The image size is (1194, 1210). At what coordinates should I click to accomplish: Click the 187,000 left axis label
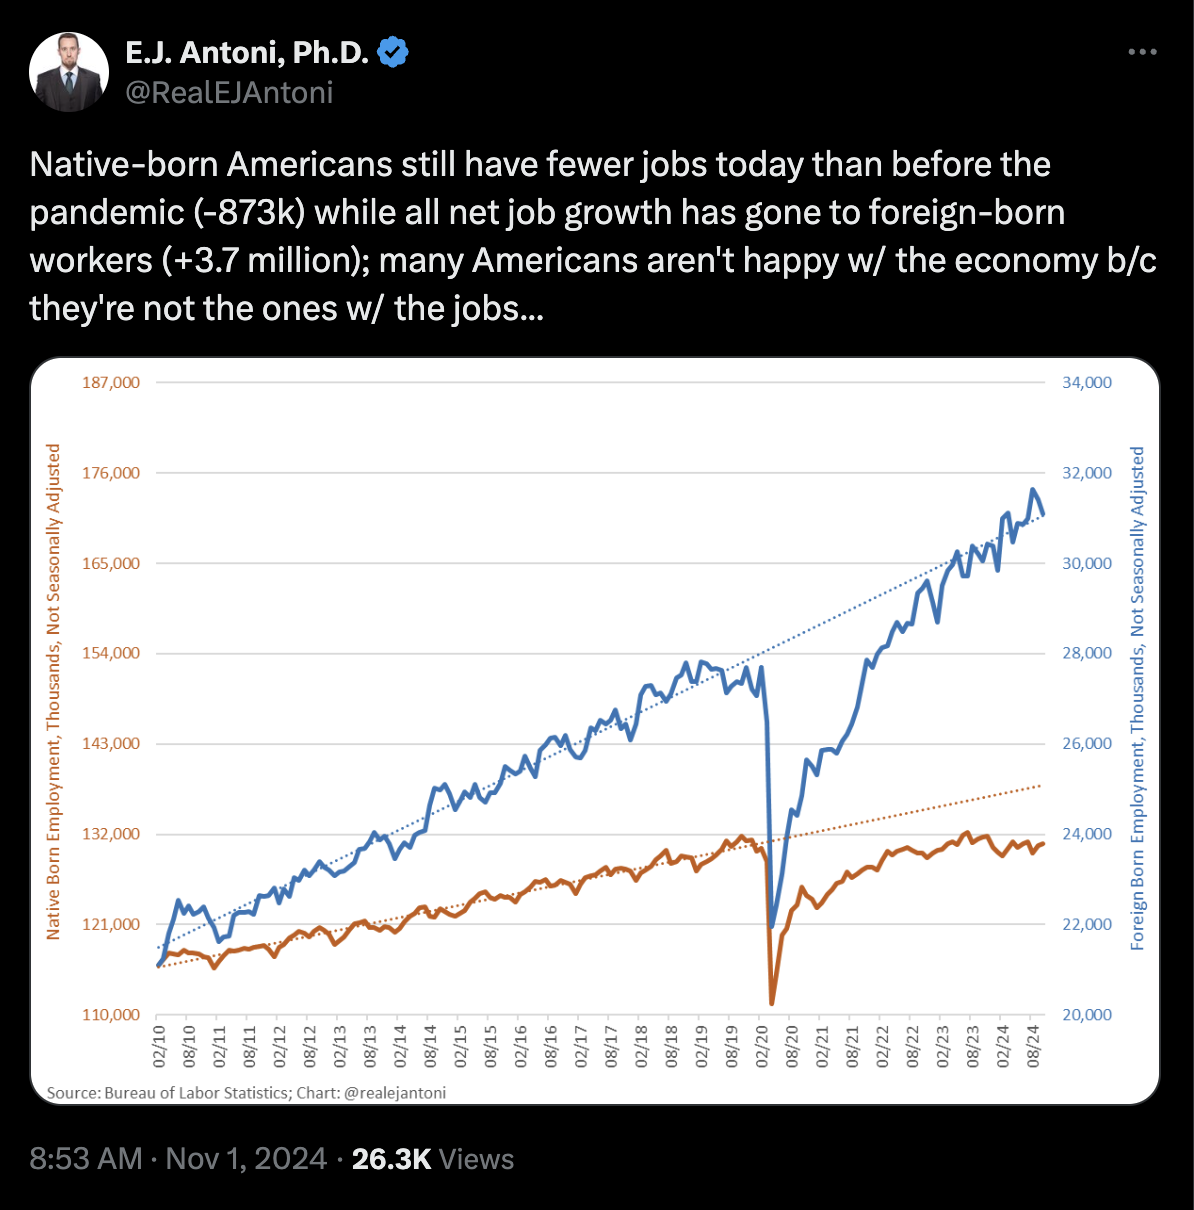coord(110,382)
